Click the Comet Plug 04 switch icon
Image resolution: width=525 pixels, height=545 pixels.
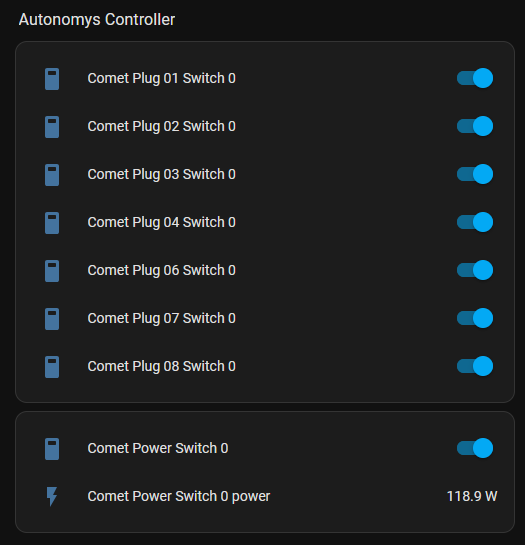click(52, 223)
